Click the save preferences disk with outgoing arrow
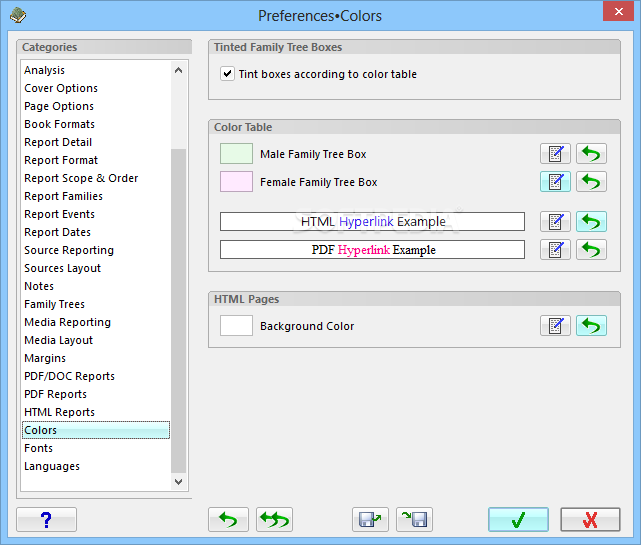Screen dimensions: 641x545 (370, 520)
